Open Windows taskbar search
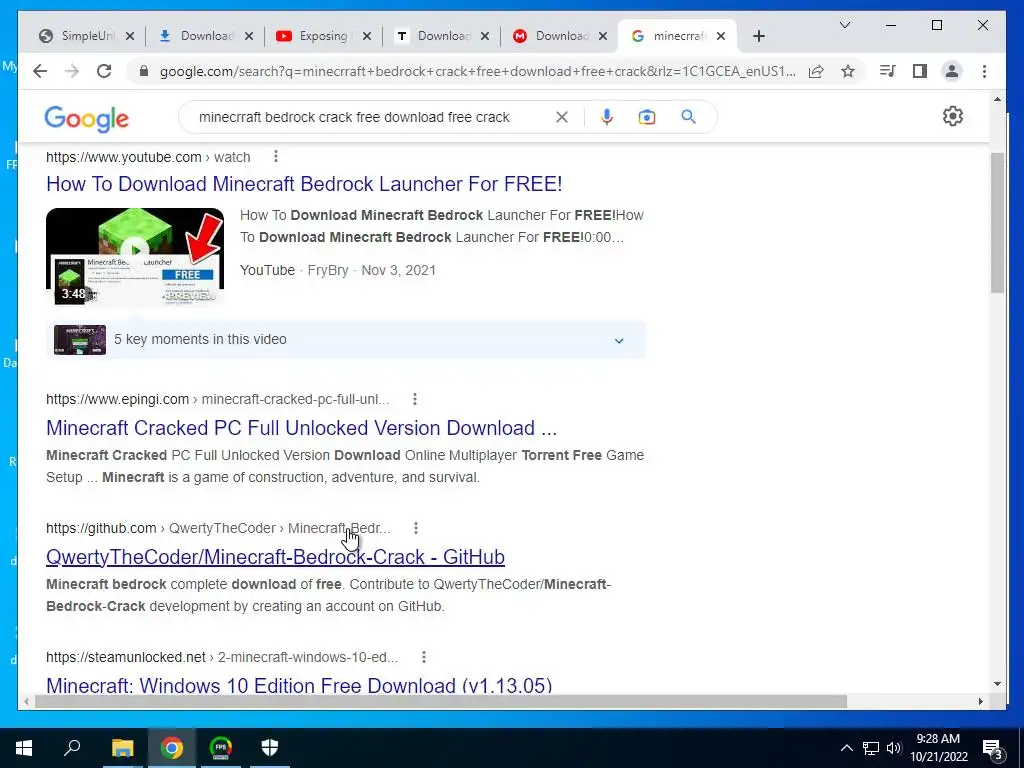 [72, 748]
